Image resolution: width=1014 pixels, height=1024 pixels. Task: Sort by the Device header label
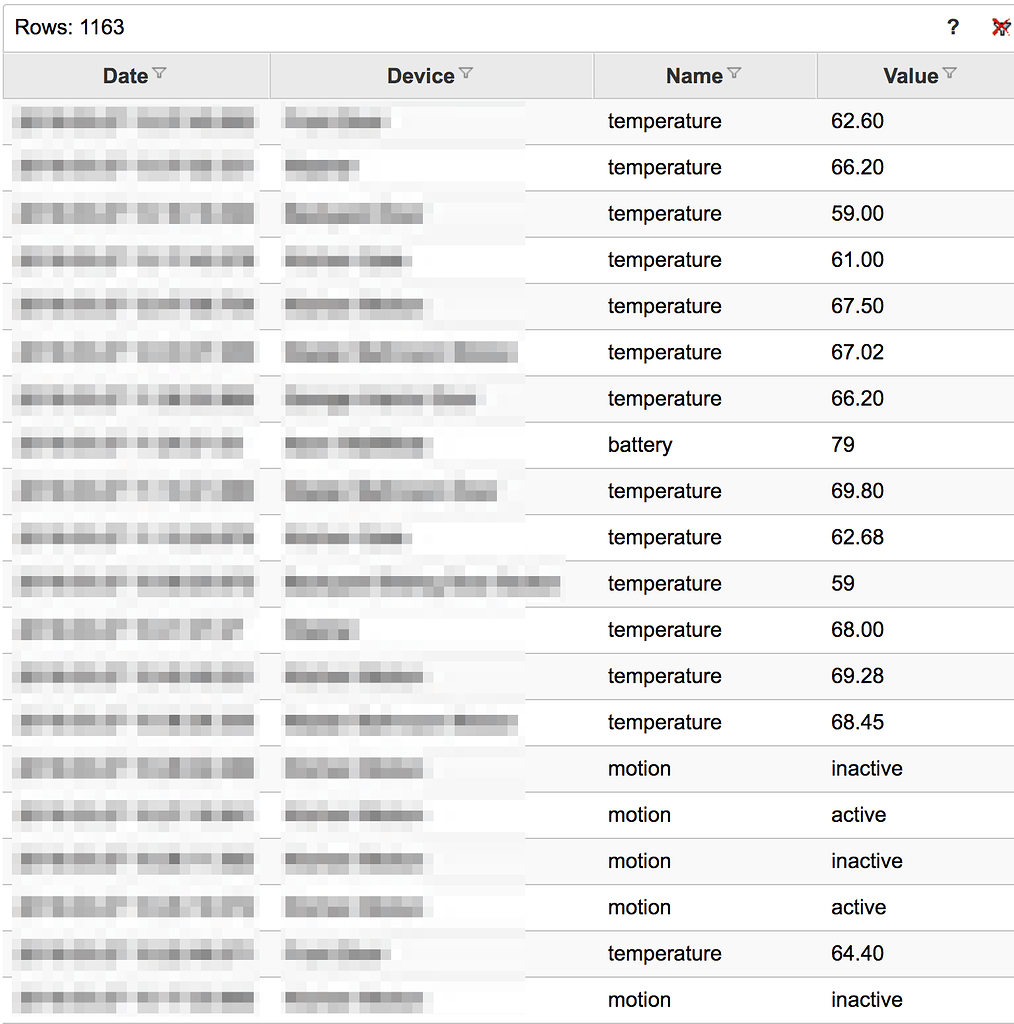click(x=420, y=76)
